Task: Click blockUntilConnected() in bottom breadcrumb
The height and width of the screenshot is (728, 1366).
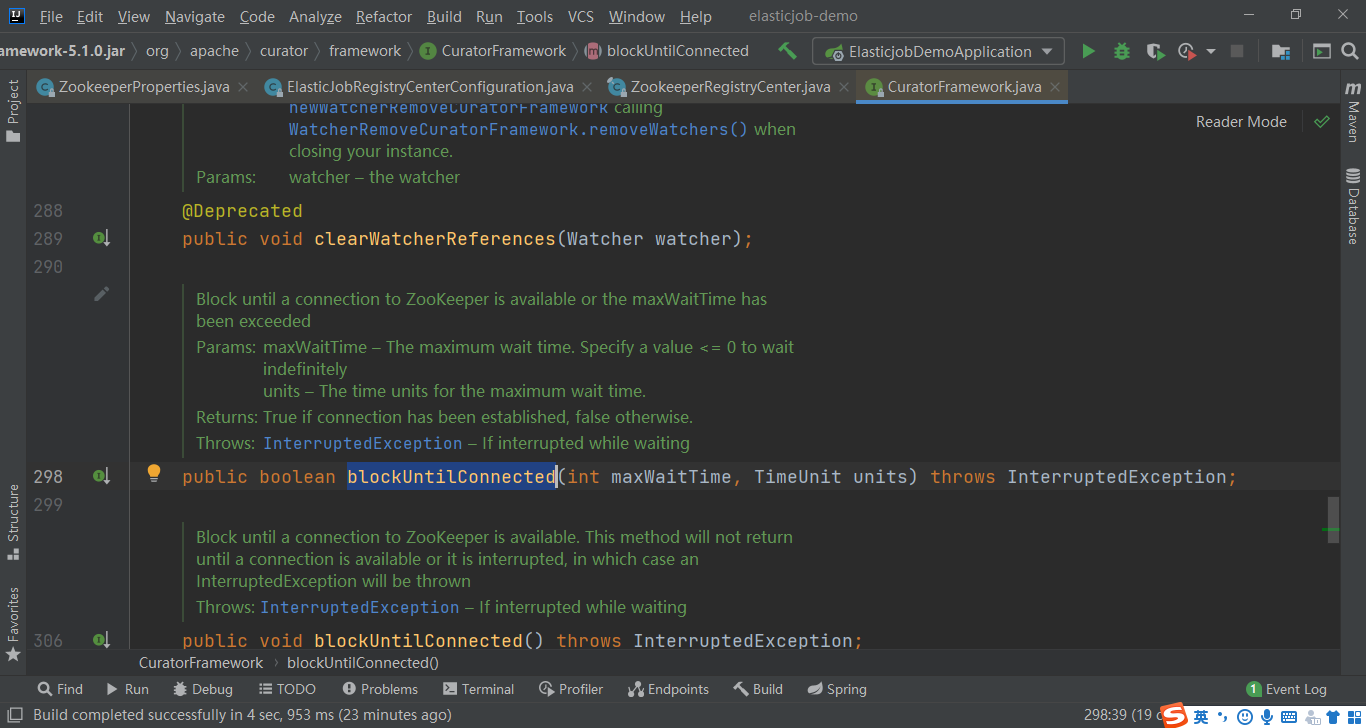Action: [363, 662]
